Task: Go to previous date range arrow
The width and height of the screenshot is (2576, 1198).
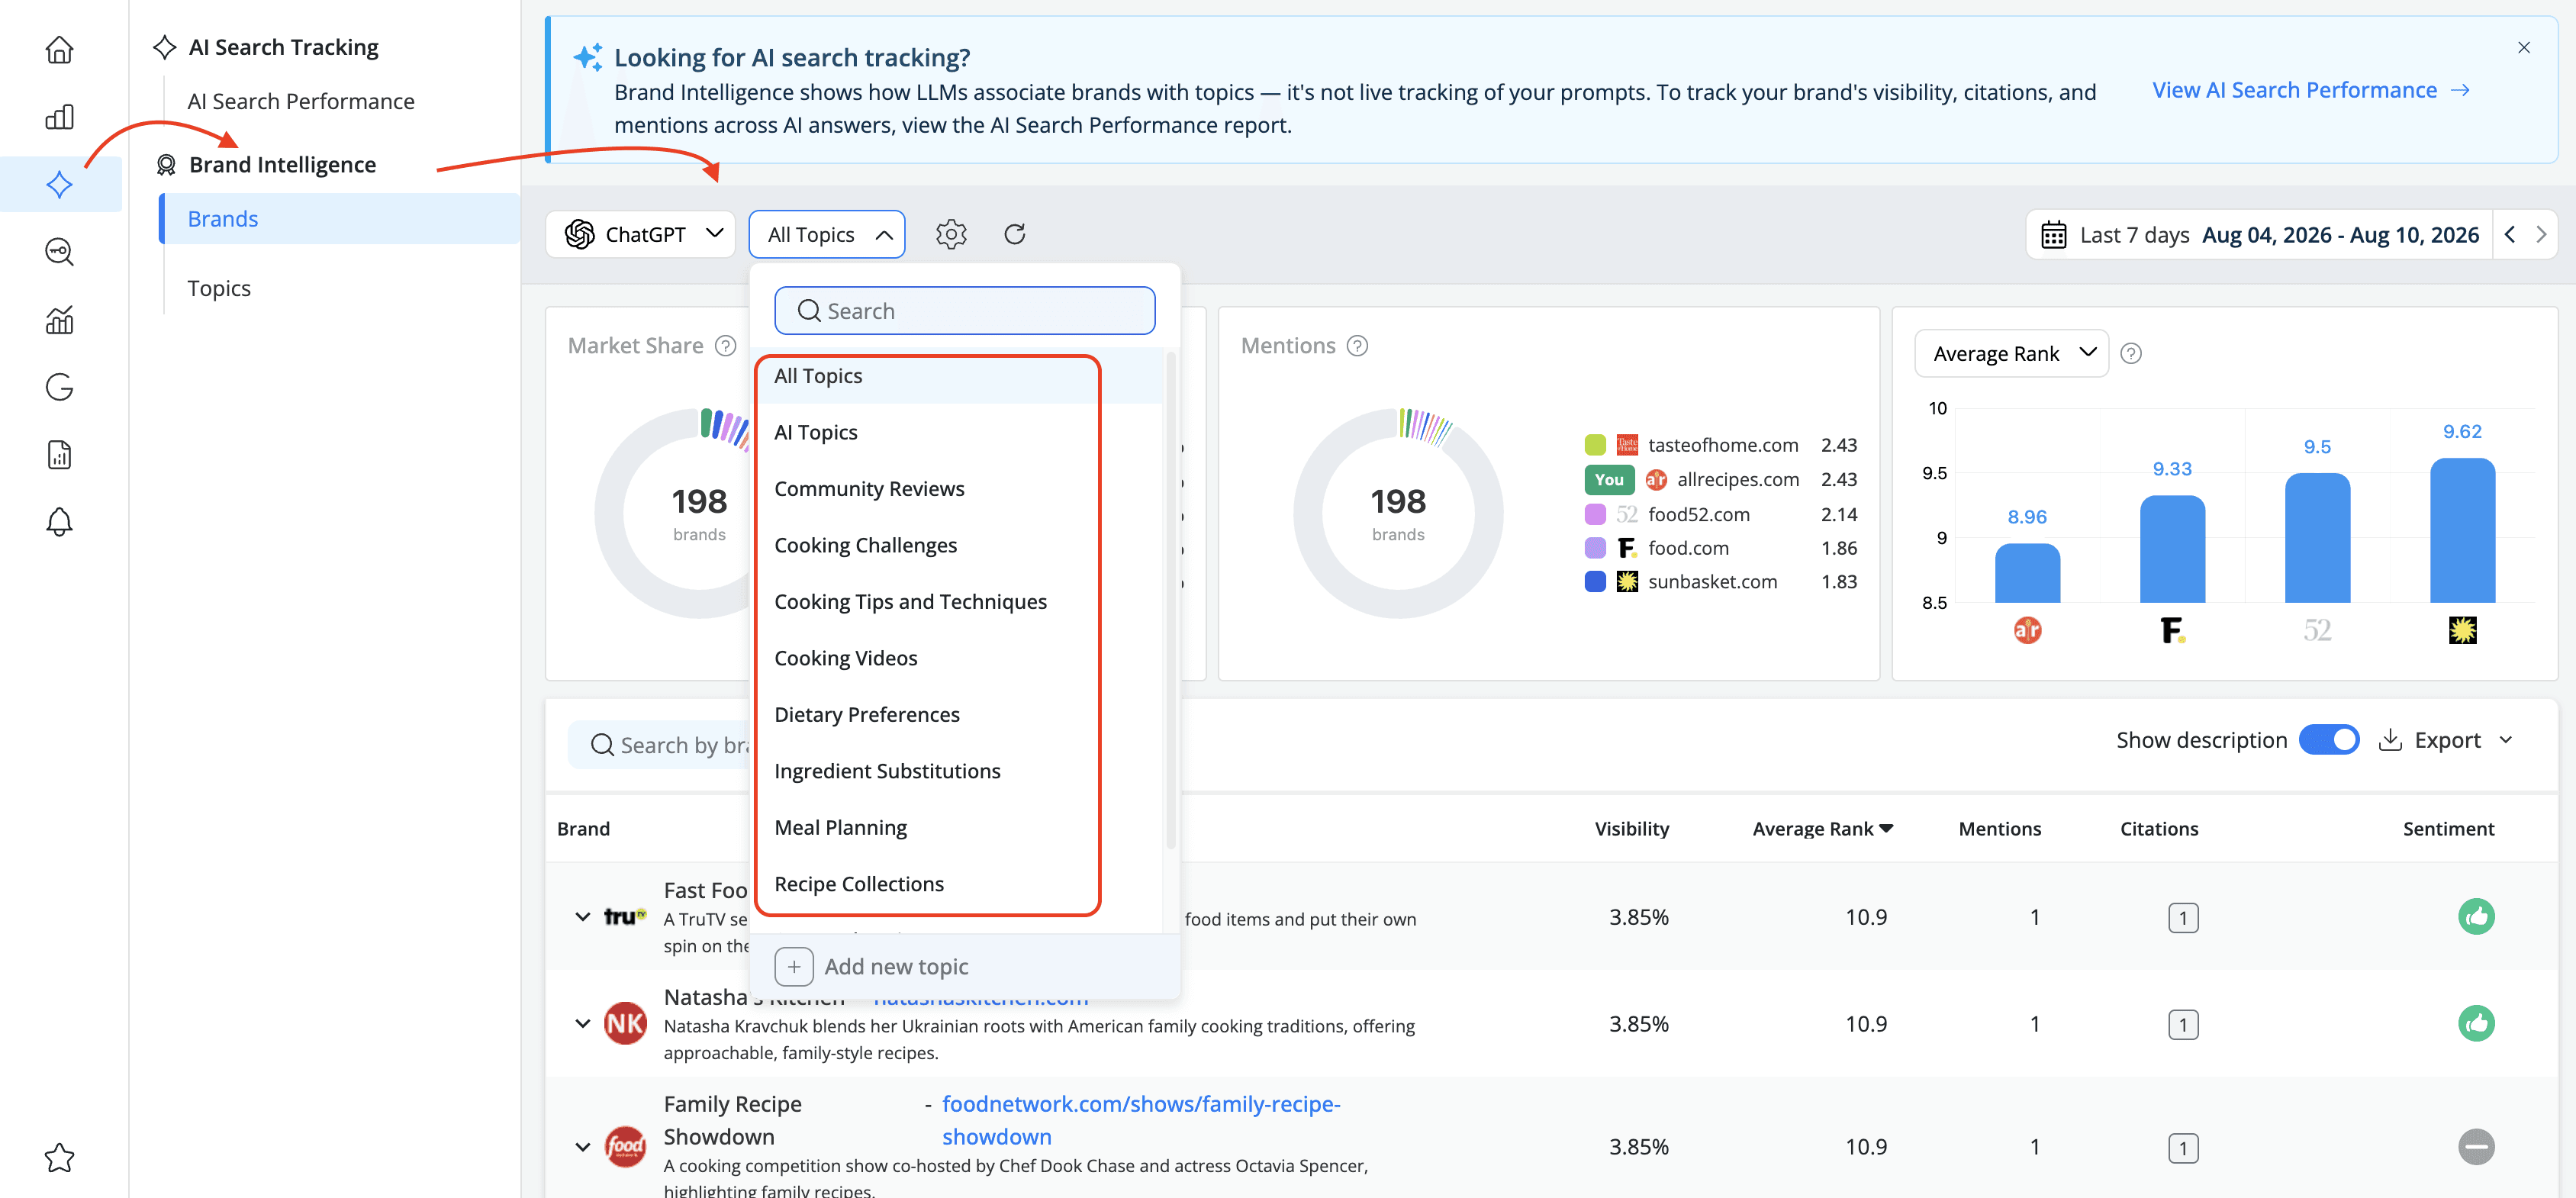Action: coord(2509,234)
